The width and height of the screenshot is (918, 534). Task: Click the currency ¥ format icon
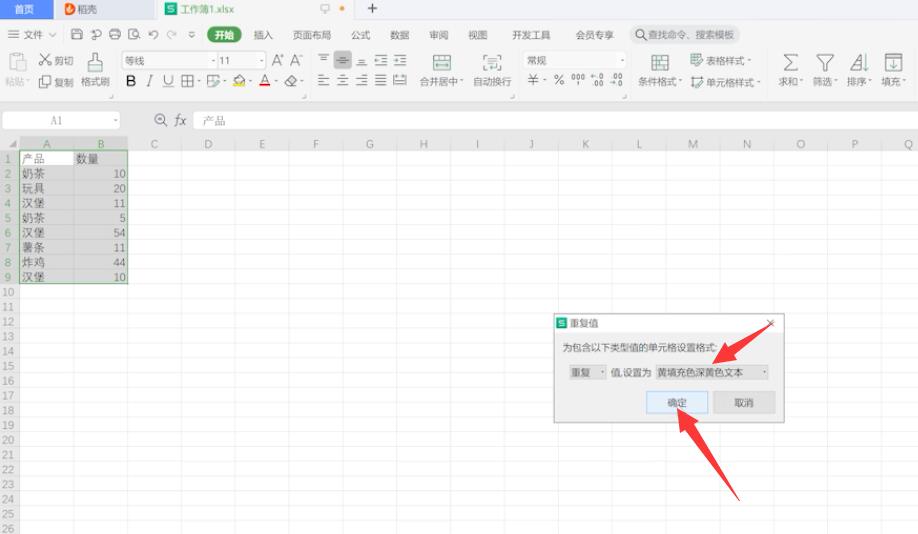[533, 80]
